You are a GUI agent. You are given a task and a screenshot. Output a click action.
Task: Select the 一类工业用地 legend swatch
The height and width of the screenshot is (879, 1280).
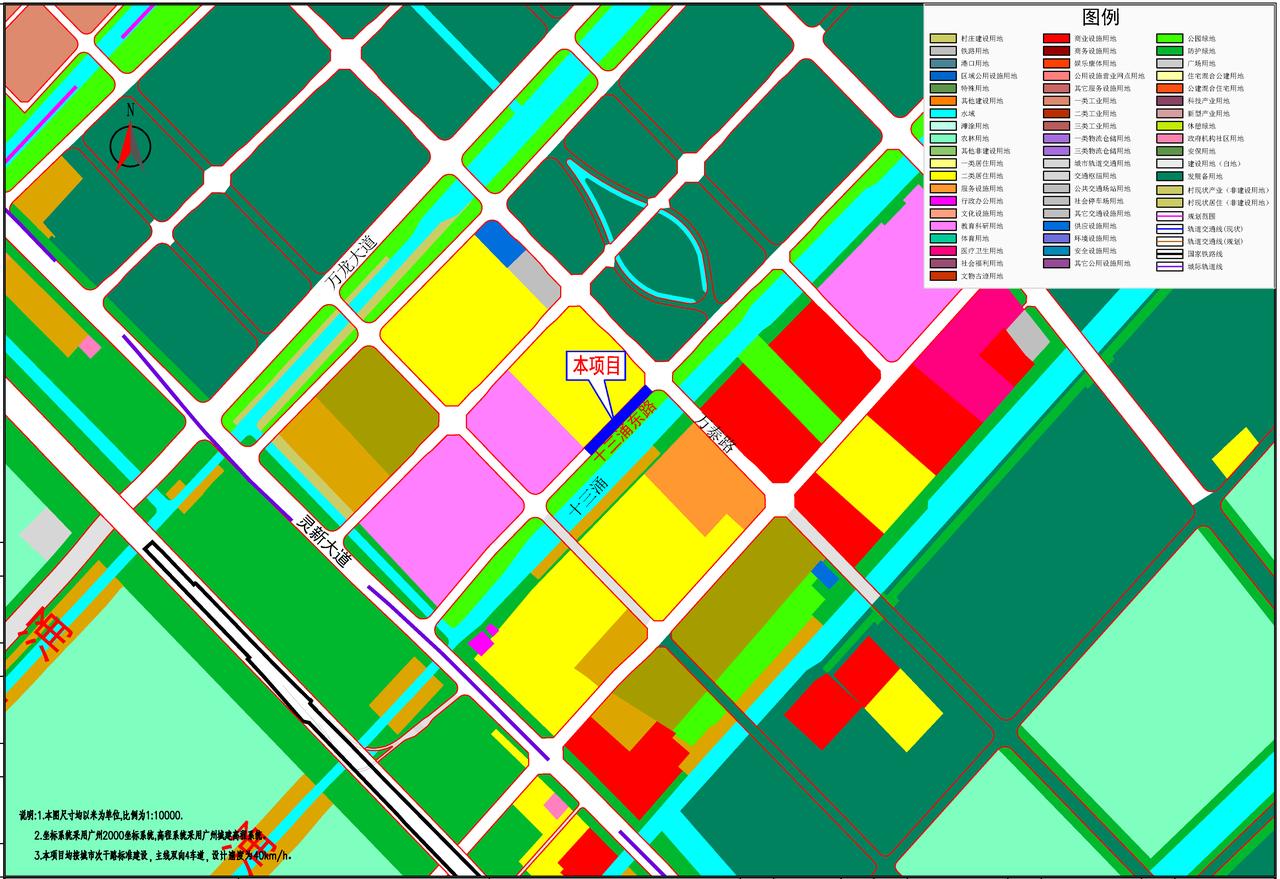click(x=1057, y=101)
